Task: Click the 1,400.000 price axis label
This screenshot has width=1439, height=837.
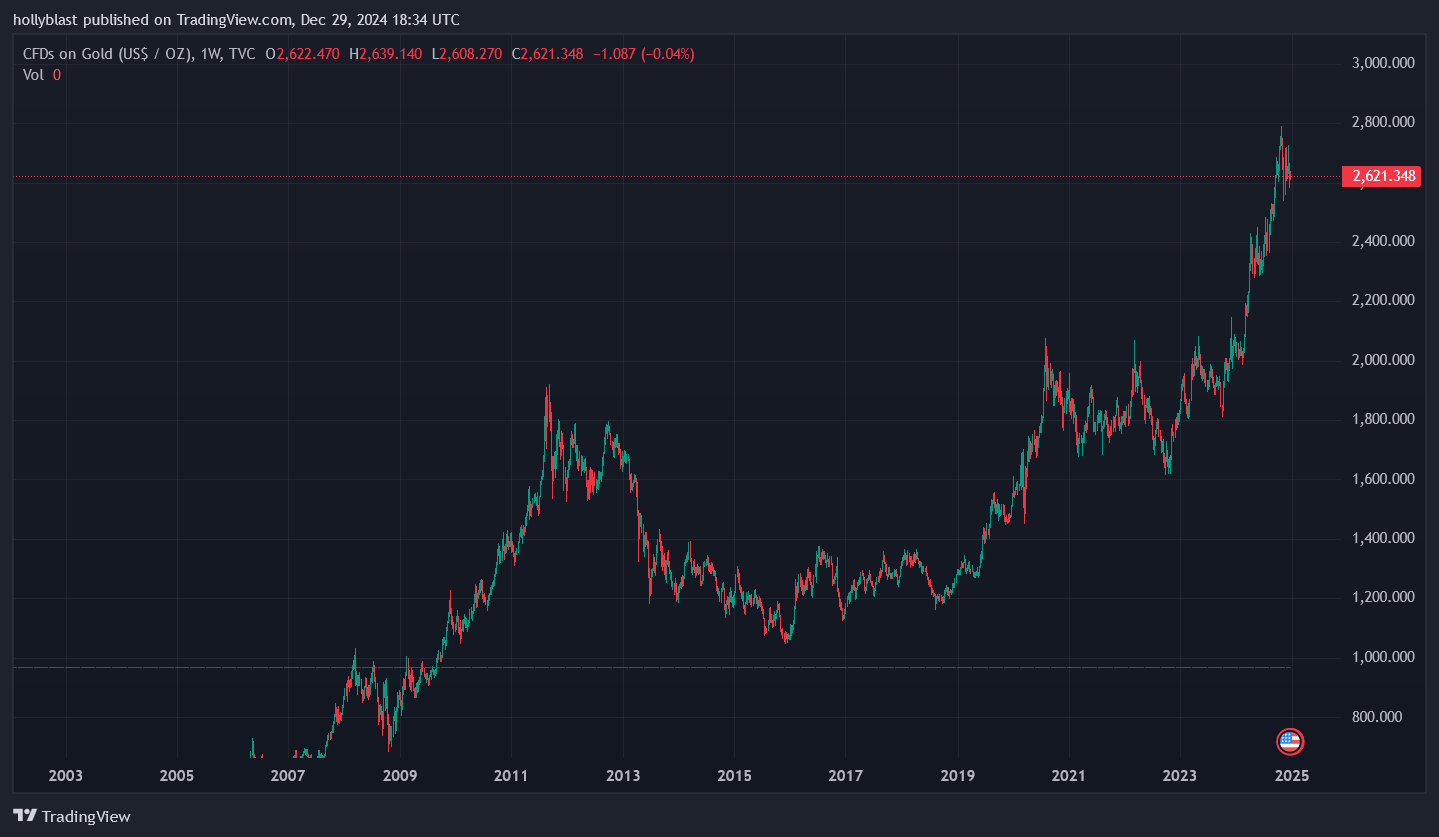Action: [1384, 538]
